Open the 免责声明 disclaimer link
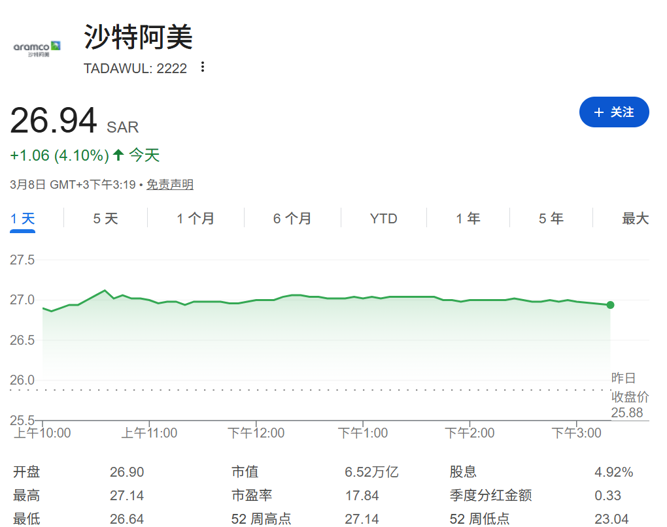 170,185
